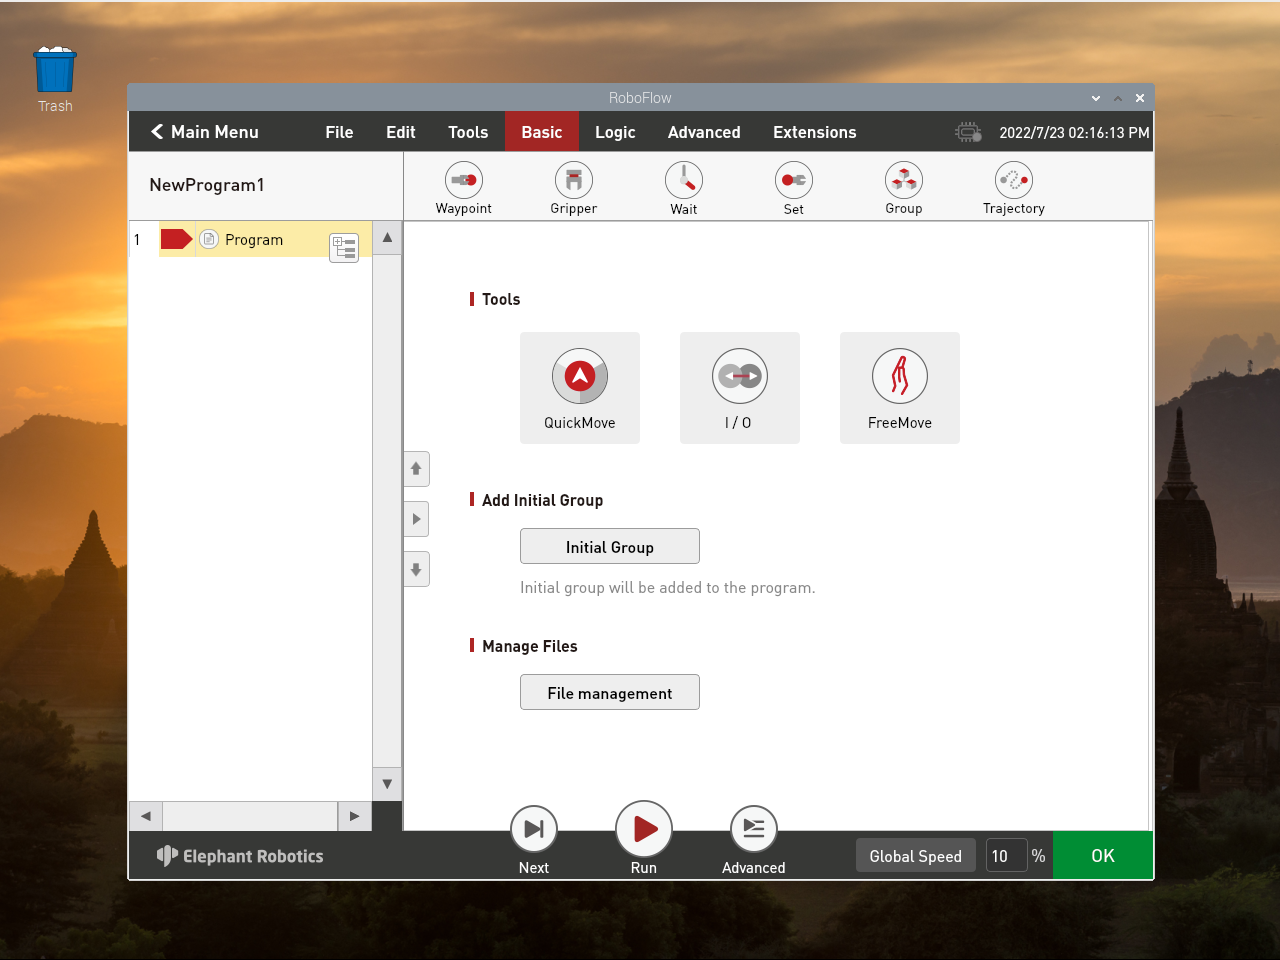The width and height of the screenshot is (1280, 960).
Task: Open the QuickMove tool
Action: 580,387
